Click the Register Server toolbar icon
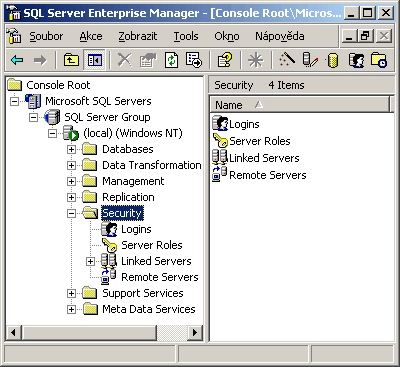 coord(310,60)
